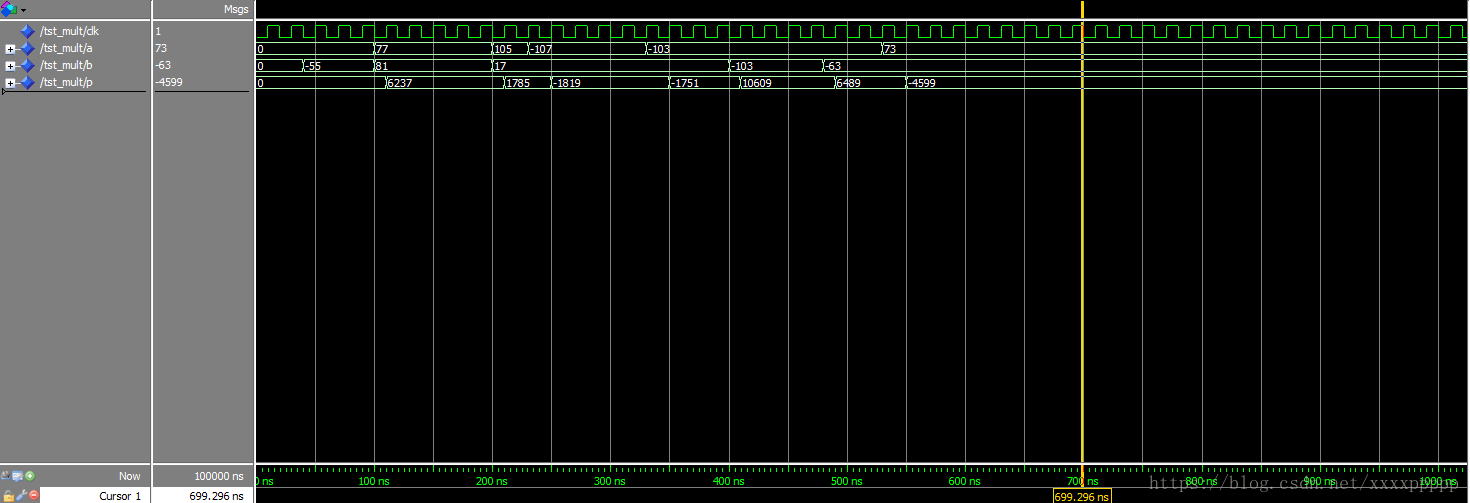Click value -4599 in Msgs column

pos(169,82)
